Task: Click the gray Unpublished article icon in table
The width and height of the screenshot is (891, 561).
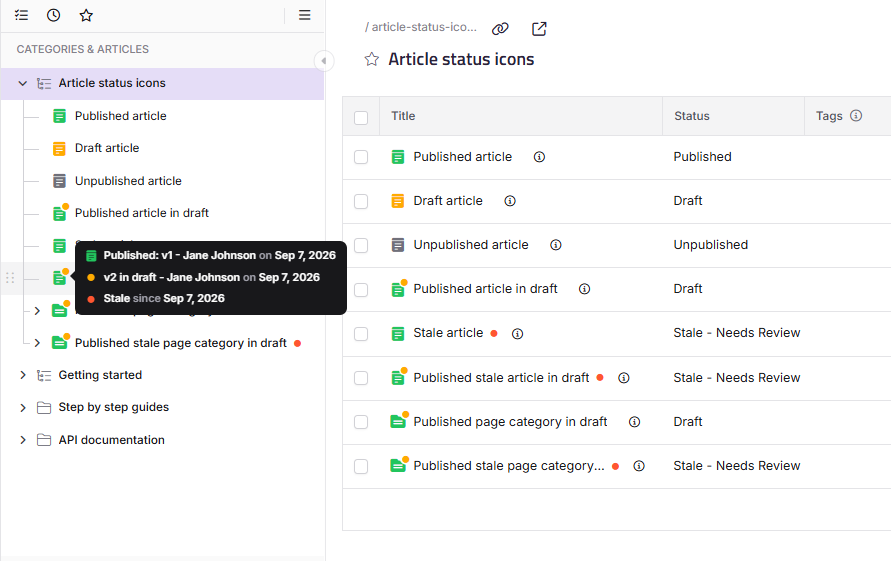Action: point(398,245)
